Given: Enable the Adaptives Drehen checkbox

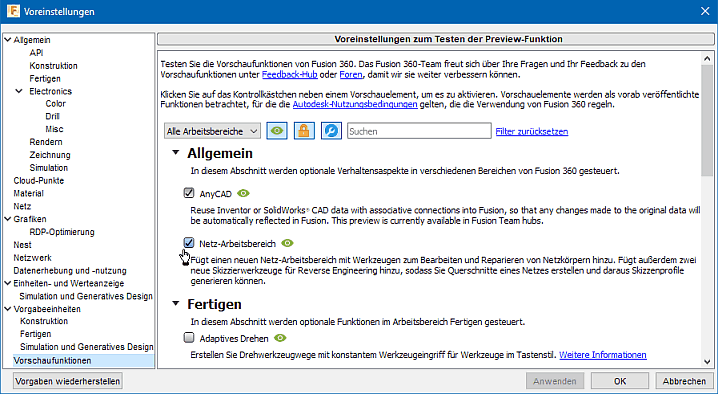Looking at the screenshot, I should 189,338.
